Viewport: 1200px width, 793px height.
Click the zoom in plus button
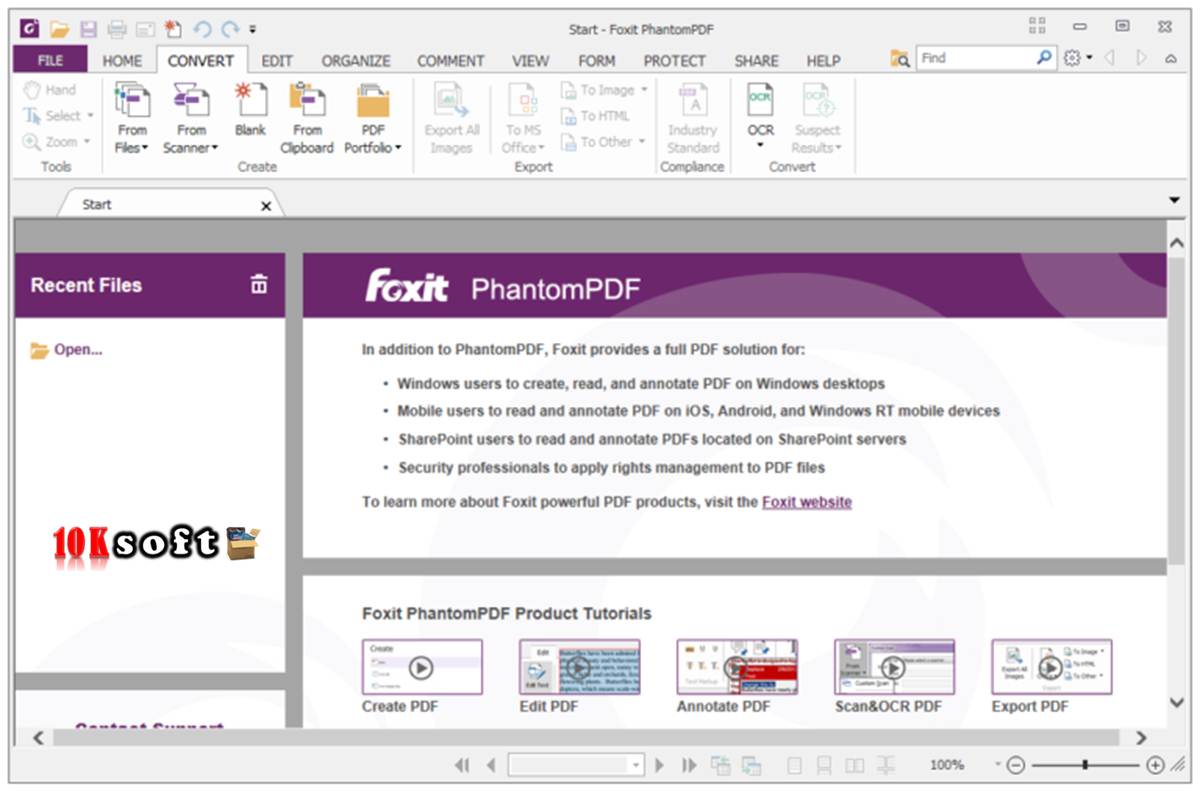1155,765
